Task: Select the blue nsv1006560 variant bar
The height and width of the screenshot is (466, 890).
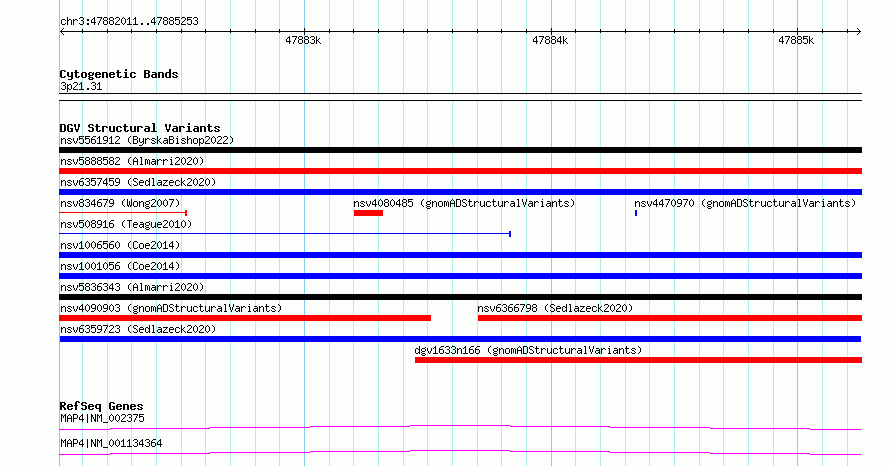Action: coord(460,255)
